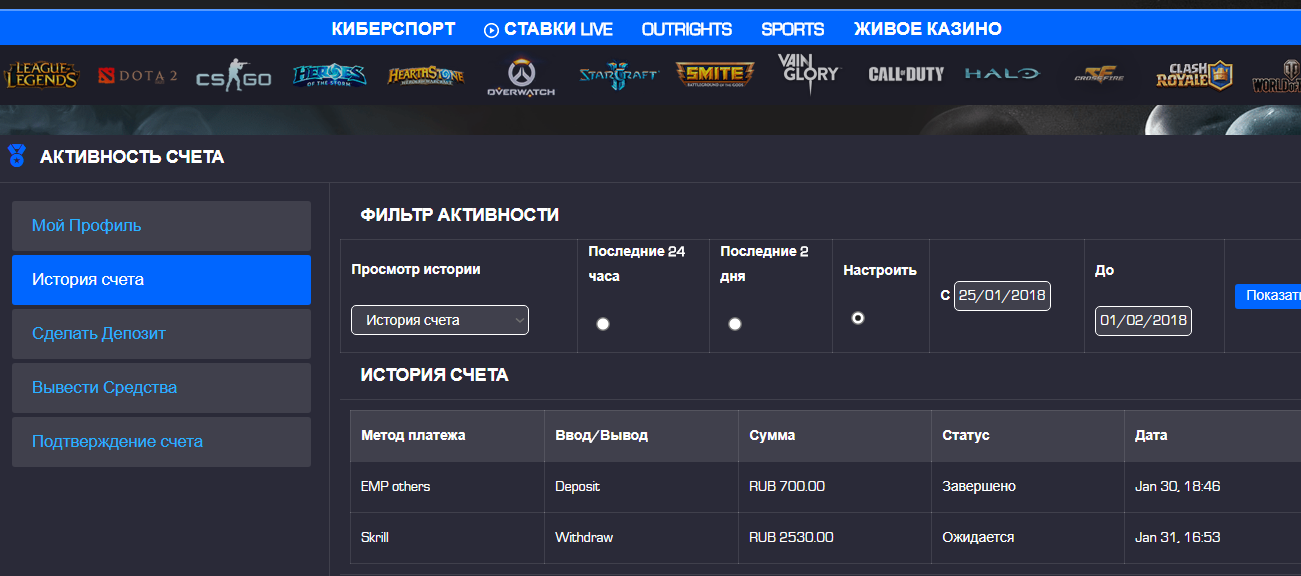Select the League of Legends game icon
Image resolution: width=1301 pixels, height=576 pixels.
tap(41, 73)
